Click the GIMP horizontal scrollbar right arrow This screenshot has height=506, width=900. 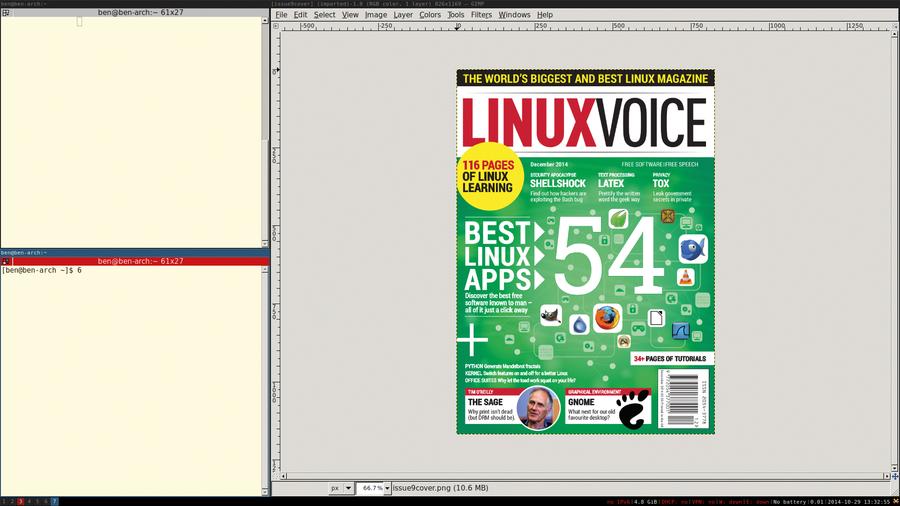click(x=887, y=476)
